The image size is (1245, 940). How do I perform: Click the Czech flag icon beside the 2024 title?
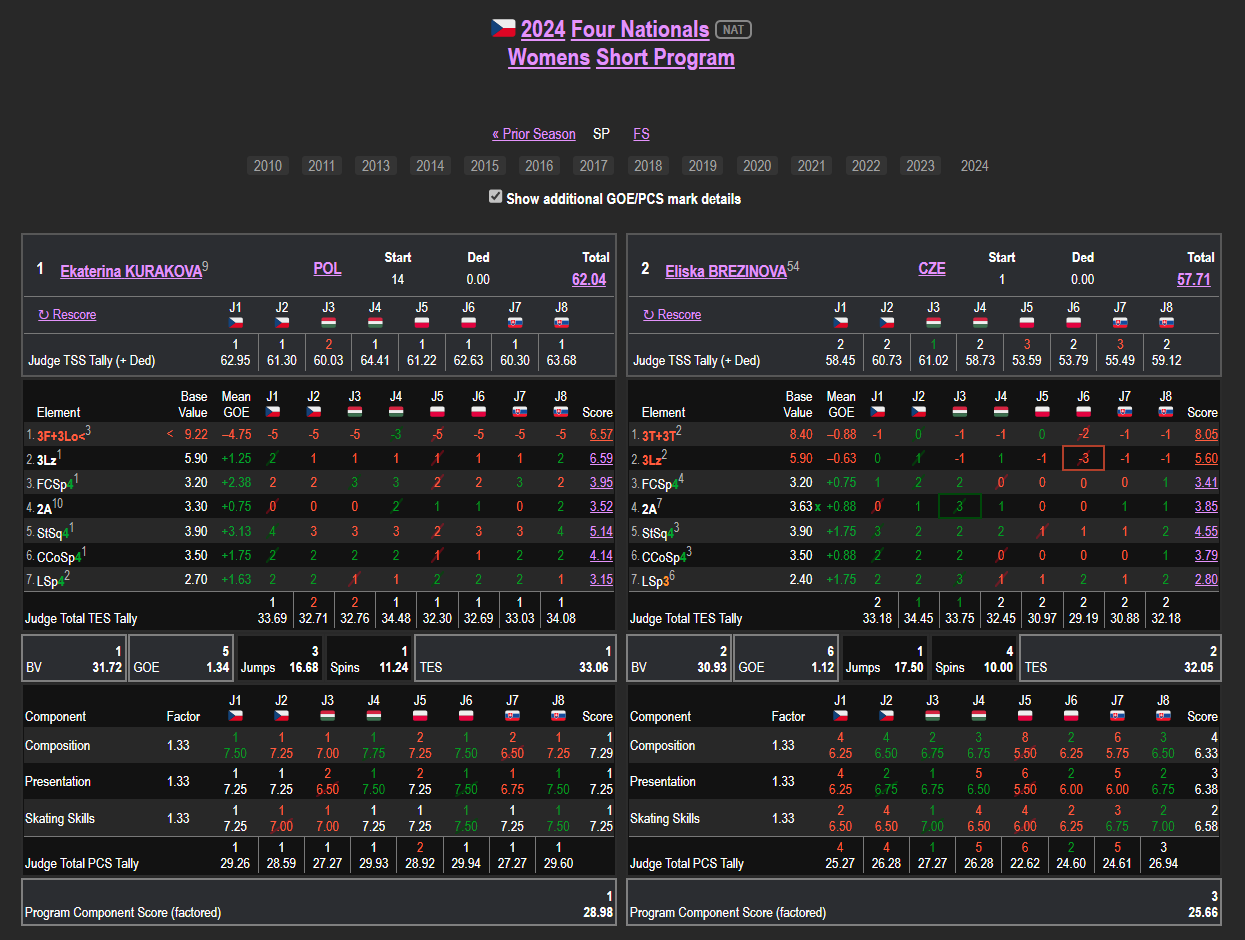pyautogui.click(x=503, y=28)
